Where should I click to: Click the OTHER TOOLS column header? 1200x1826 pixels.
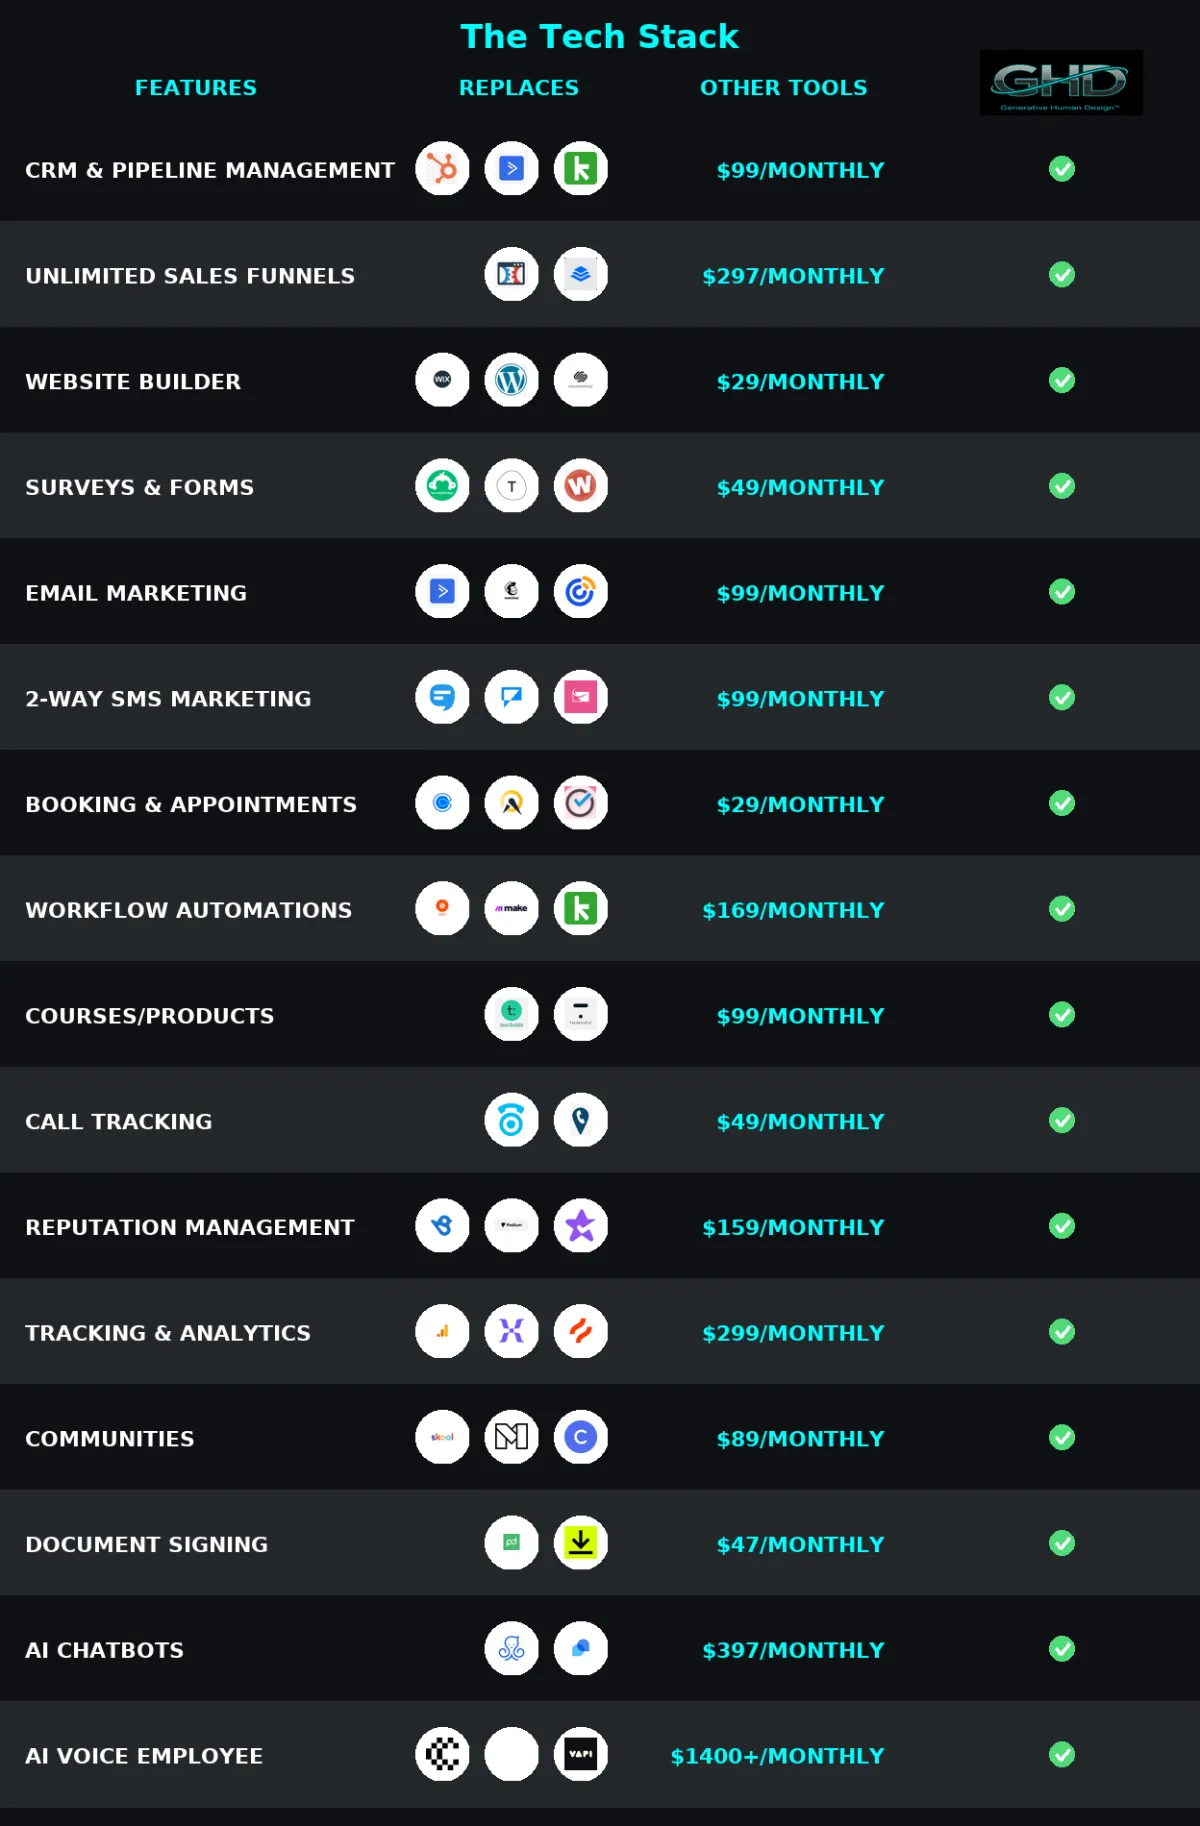[783, 88]
